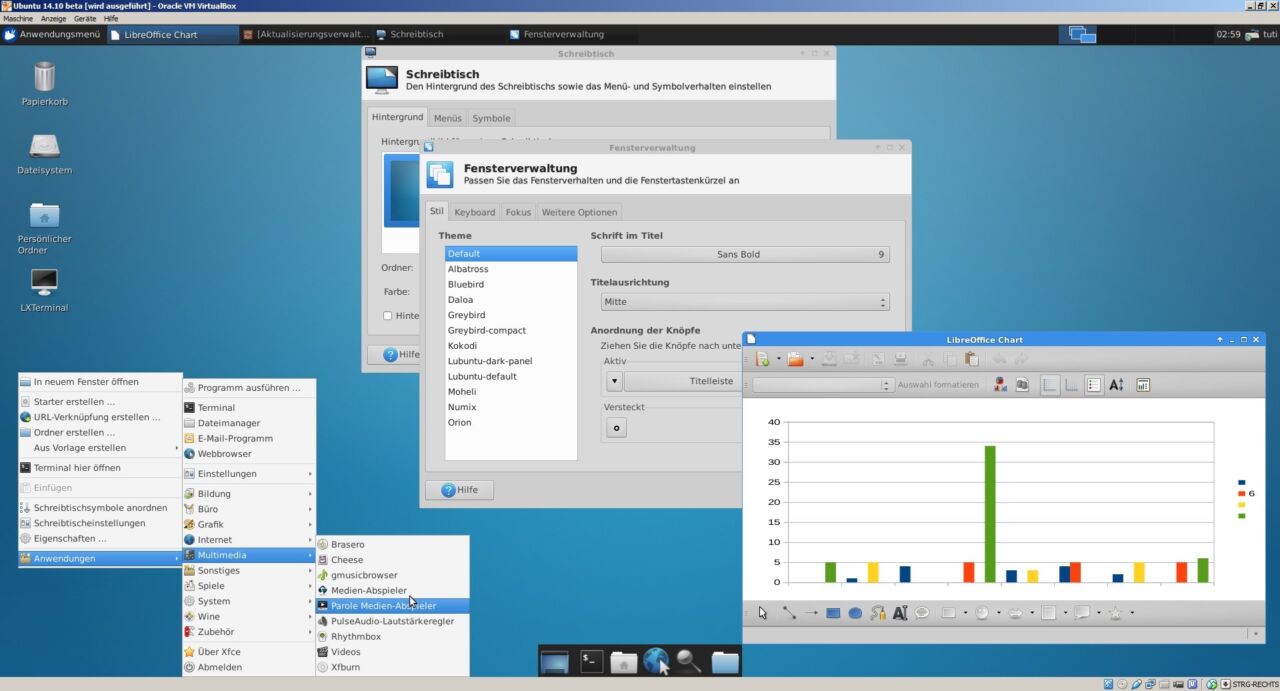Open the chart Data Table icon
The width and height of the screenshot is (1280, 691).
point(1022,384)
